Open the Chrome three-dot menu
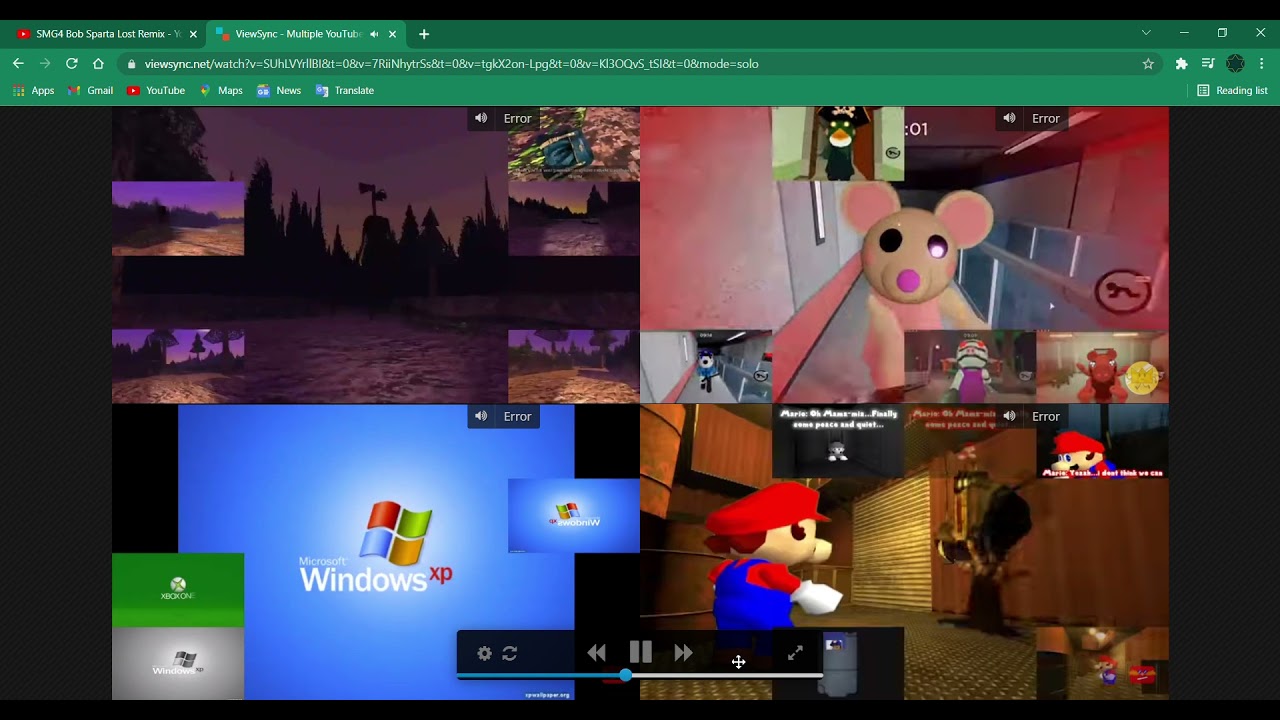Image resolution: width=1280 pixels, height=720 pixels. 1262,63
